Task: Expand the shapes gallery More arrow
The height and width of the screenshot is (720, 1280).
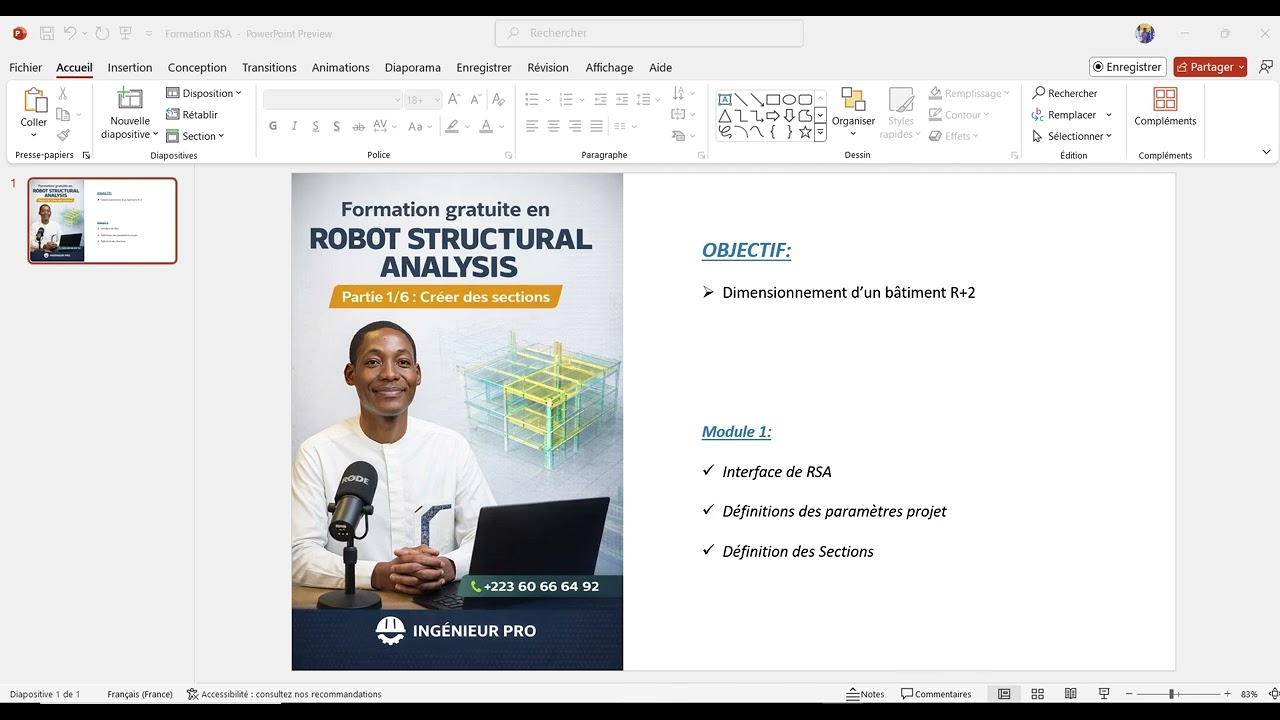Action: 821,132
